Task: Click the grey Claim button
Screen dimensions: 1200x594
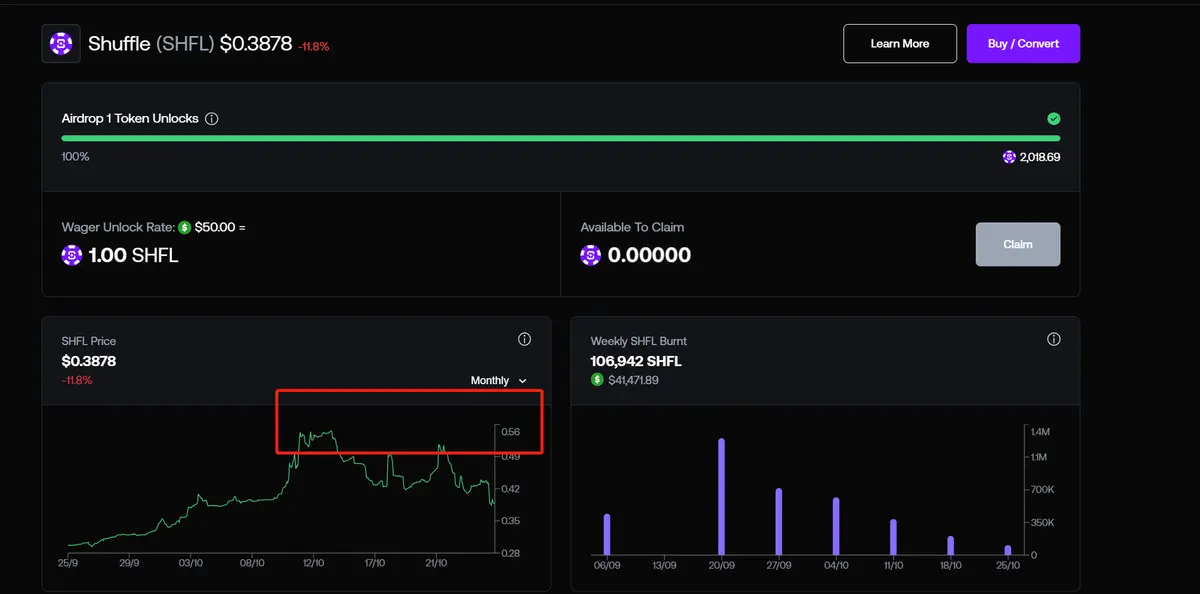Action: (x=1018, y=244)
